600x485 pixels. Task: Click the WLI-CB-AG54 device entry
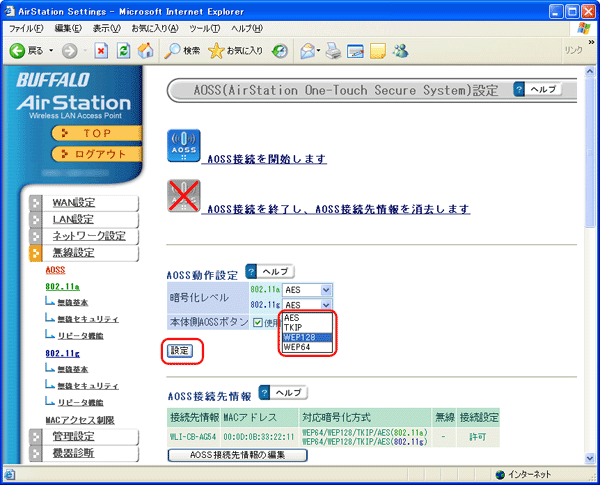pos(193,437)
